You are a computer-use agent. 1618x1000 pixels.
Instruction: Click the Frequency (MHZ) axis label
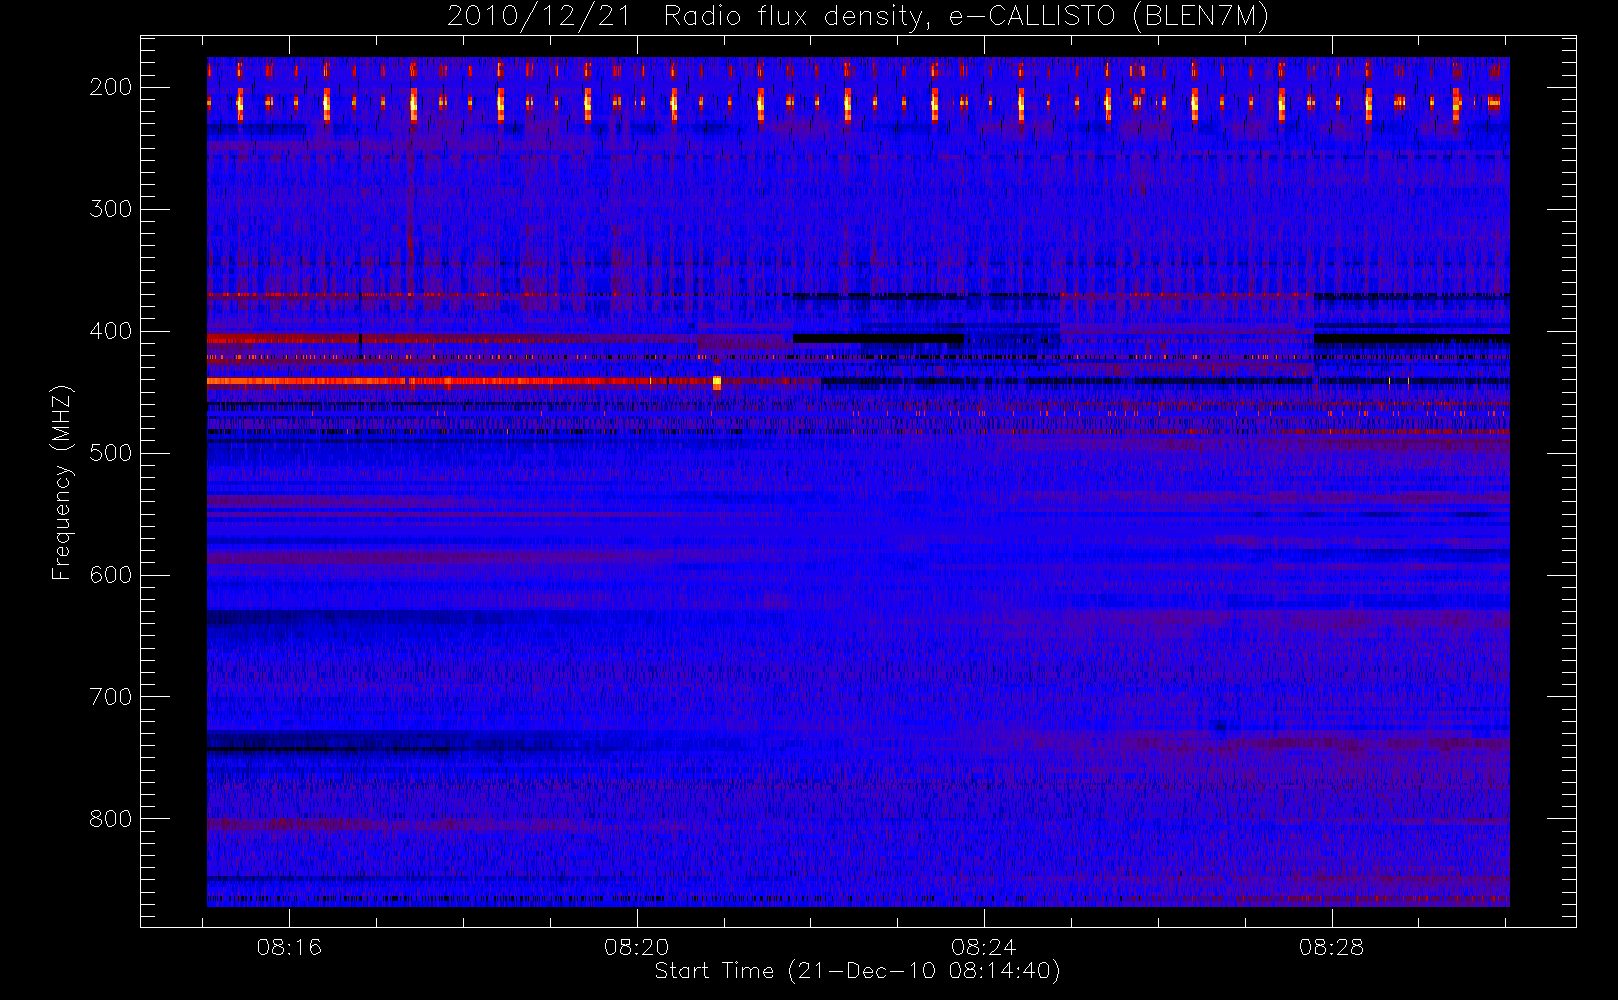click(62, 482)
